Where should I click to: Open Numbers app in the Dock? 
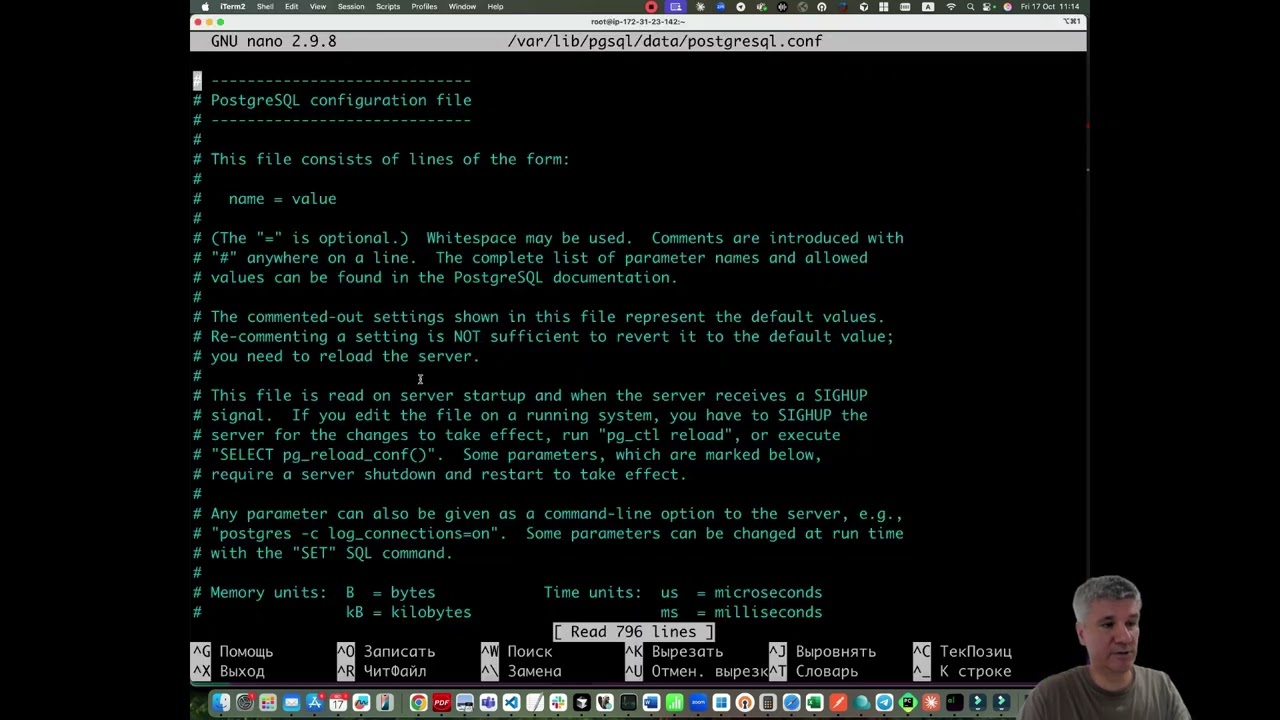[675, 702]
